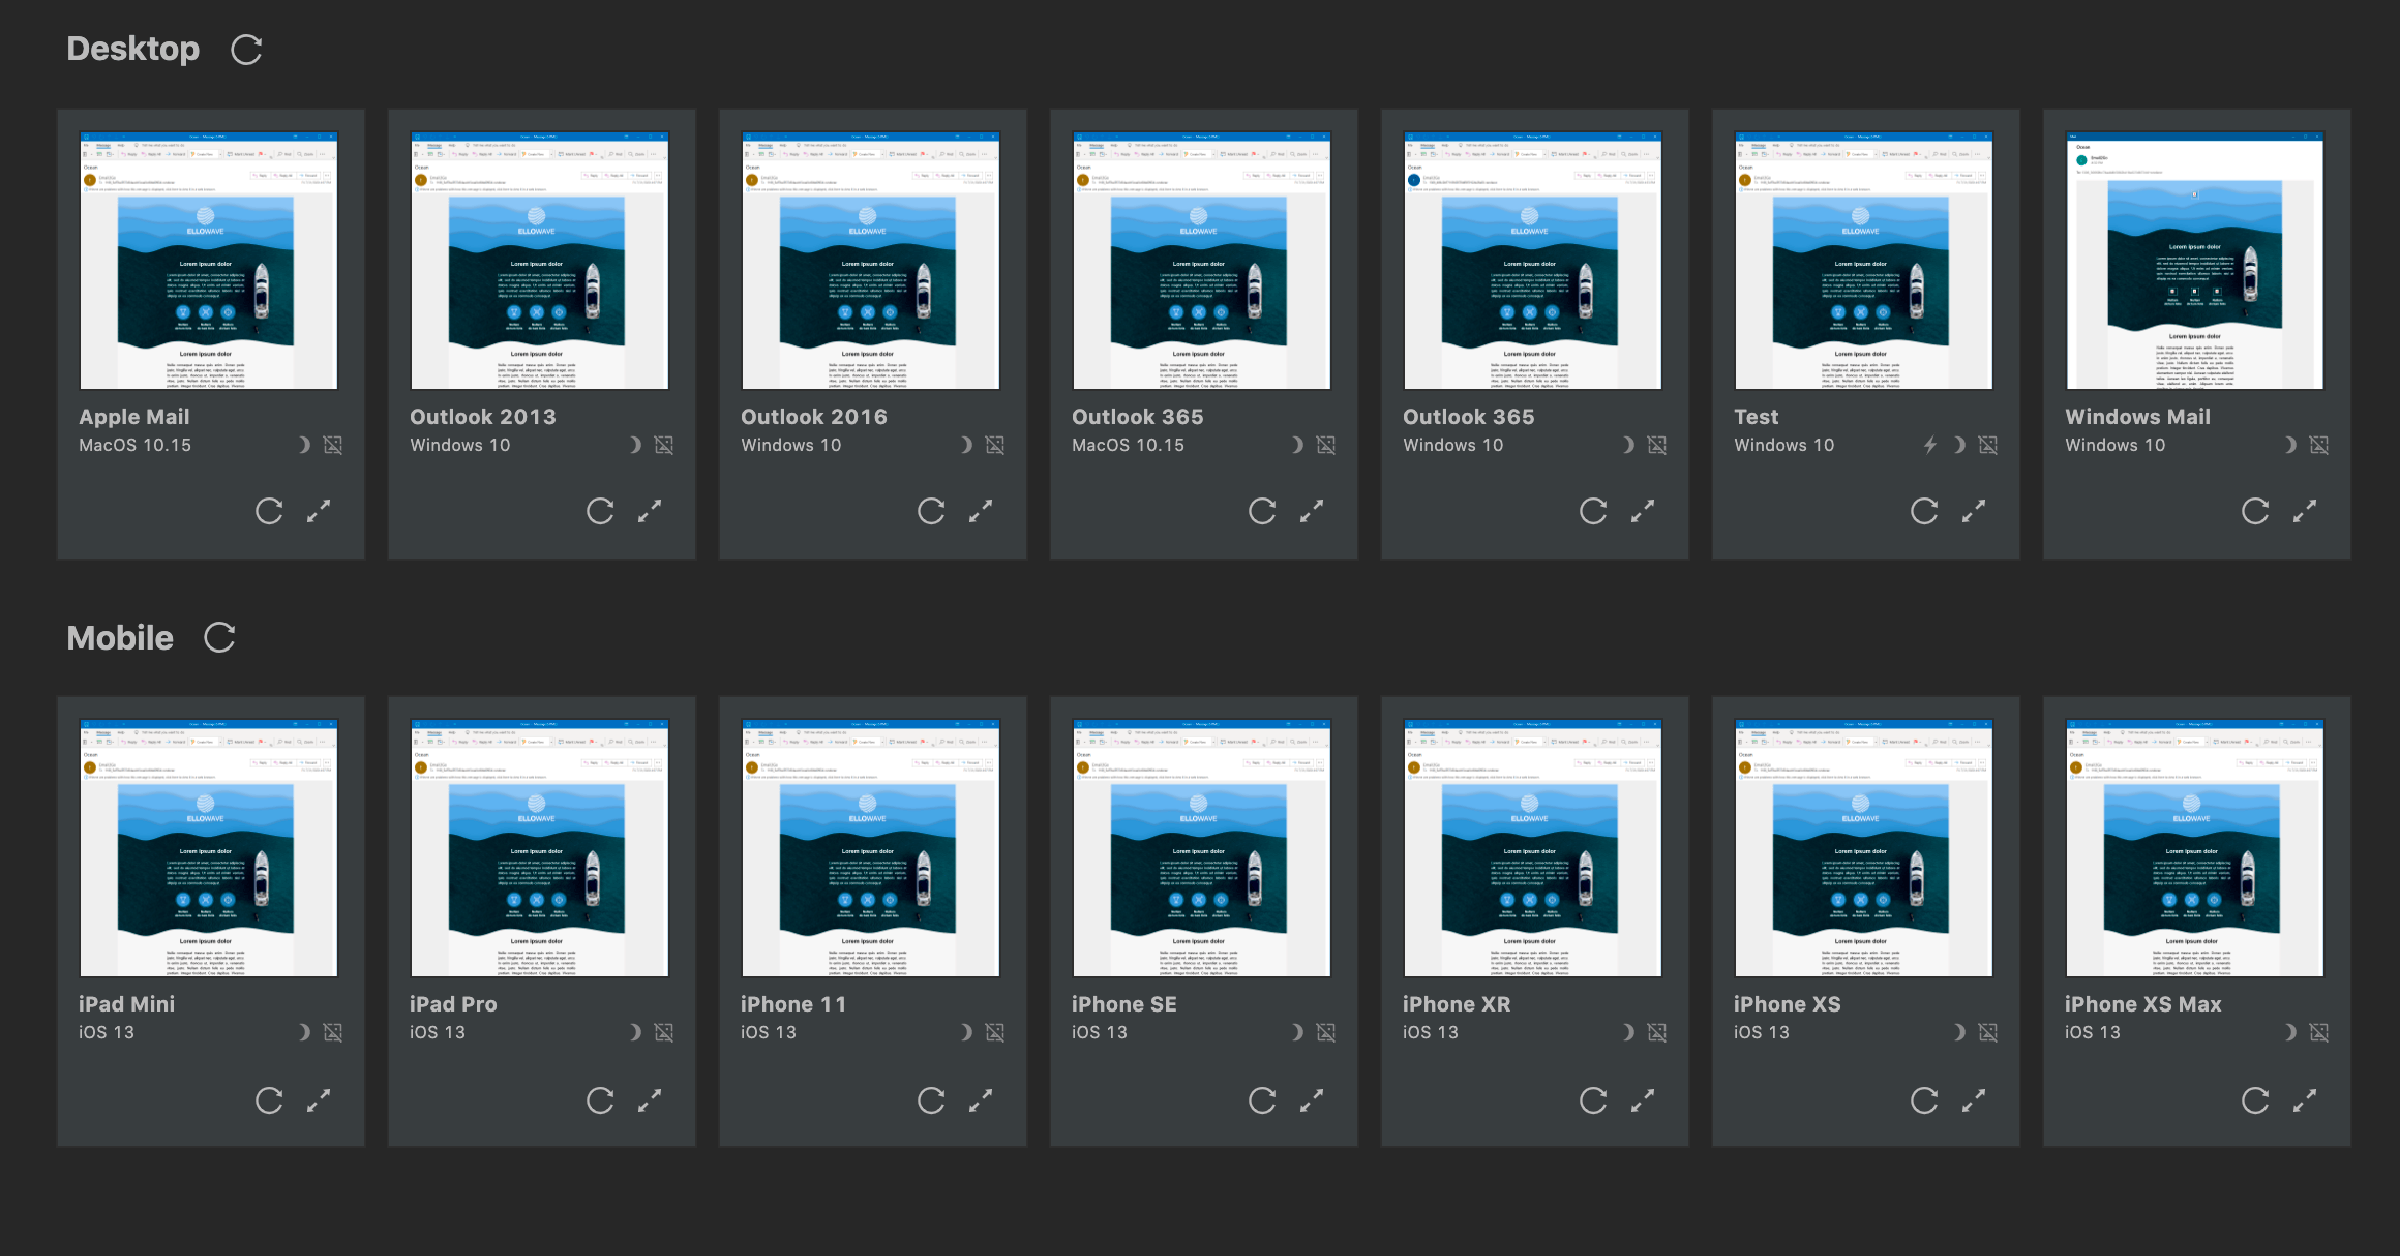Toggle image blocking on iPhone SE card
Image resolution: width=2400 pixels, height=1256 pixels.
(x=1326, y=1031)
